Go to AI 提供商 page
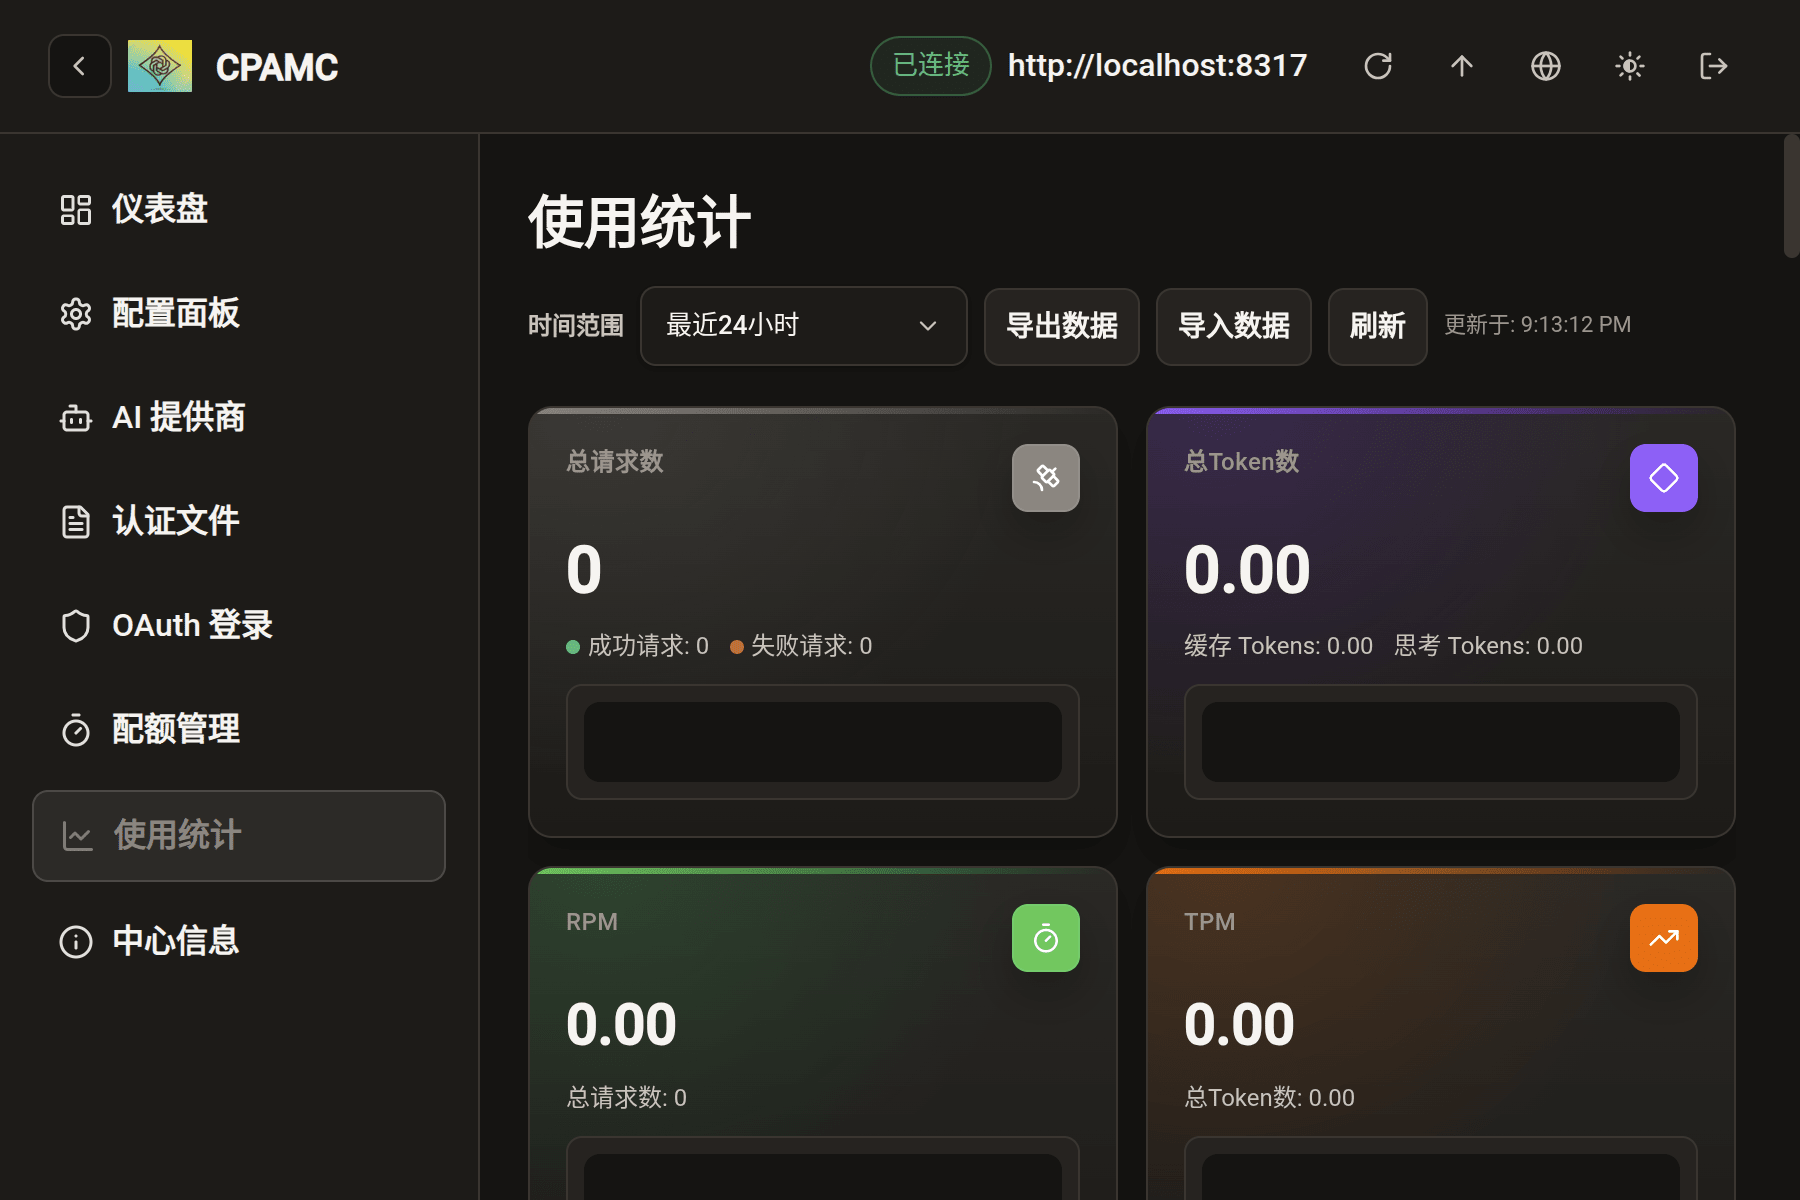Viewport: 1800px width, 1200px height. (x=239, y=417)
